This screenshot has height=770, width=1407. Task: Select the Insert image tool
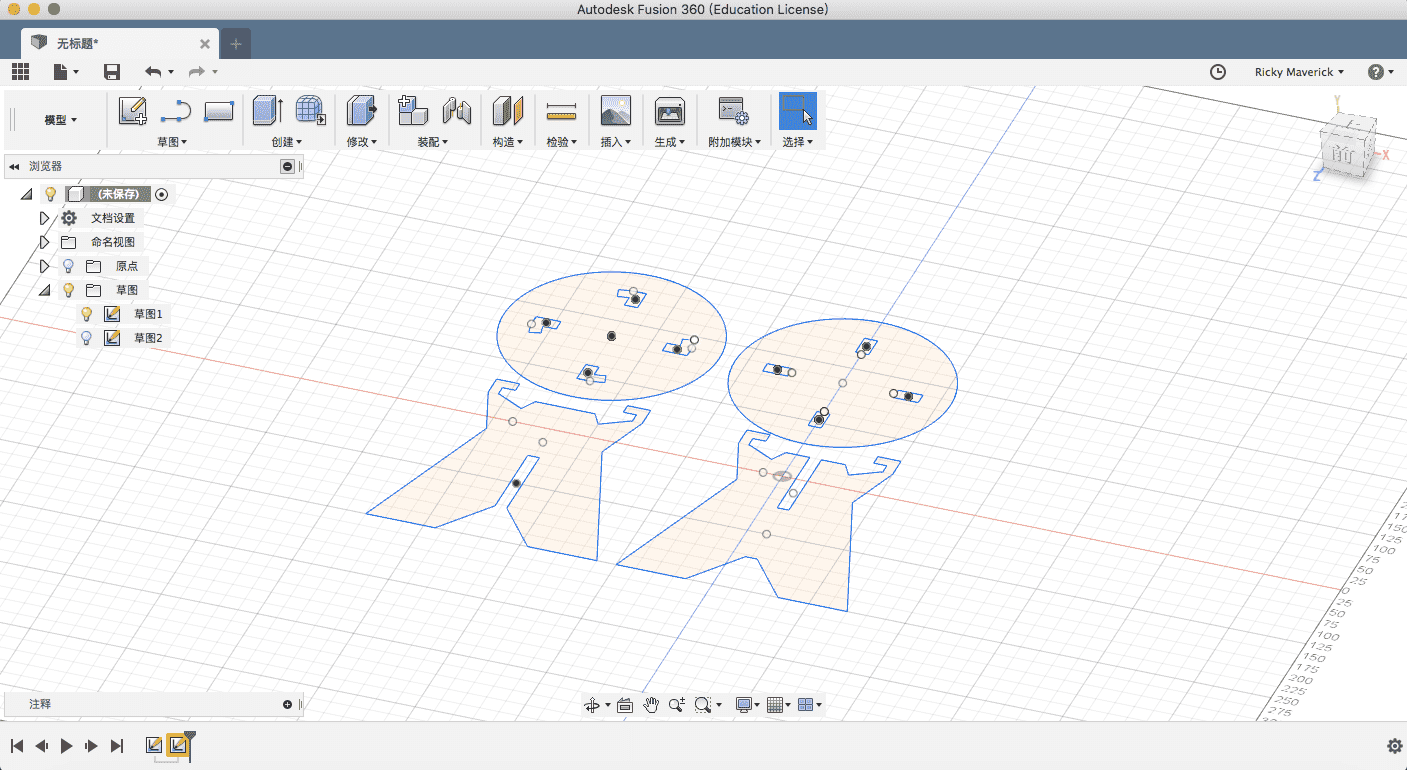[x=615, y=111]
